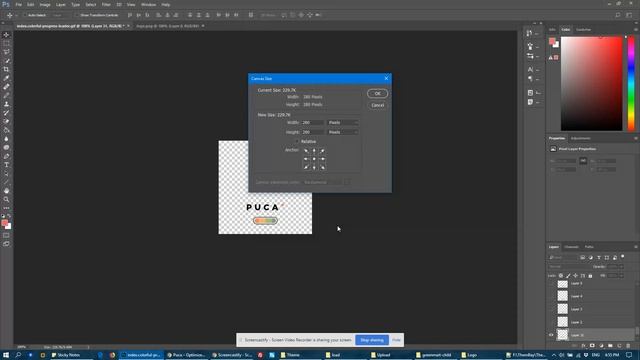640x360 pixels.
Task: Enable the Relative checkbox in Canvas Size
Action: 297,141
